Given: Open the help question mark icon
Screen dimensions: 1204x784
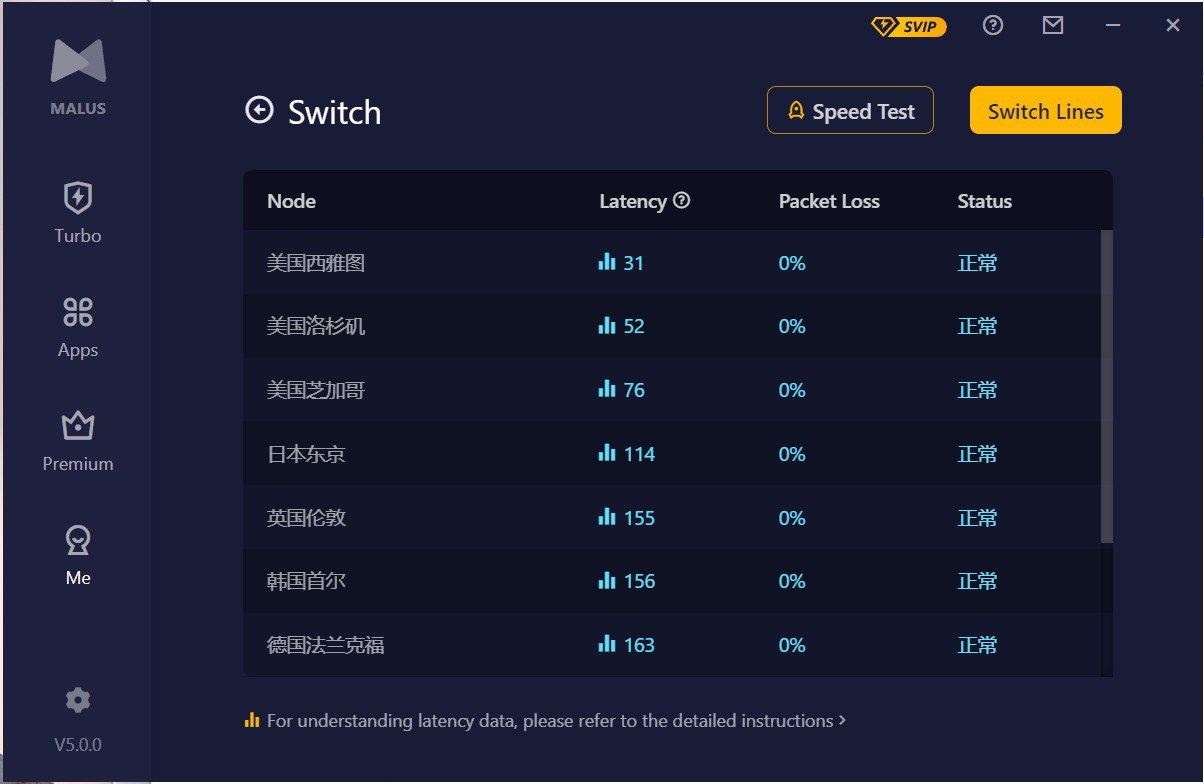Looking at the screenshot, I should point(993,26).
